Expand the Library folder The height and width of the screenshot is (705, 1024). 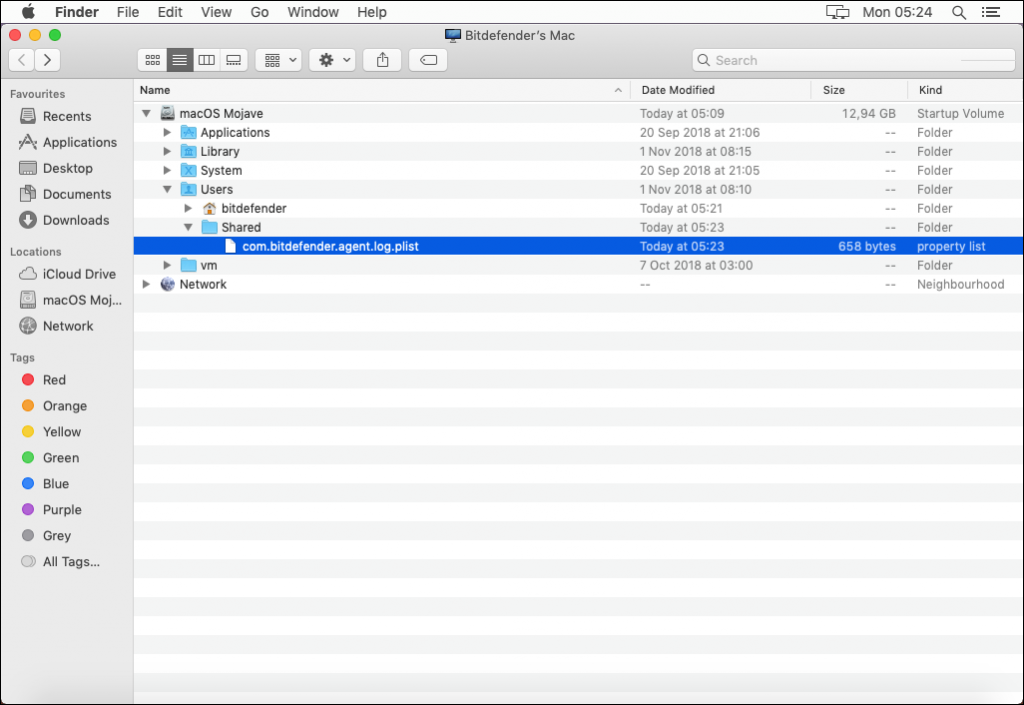click(x=167, y=151)
